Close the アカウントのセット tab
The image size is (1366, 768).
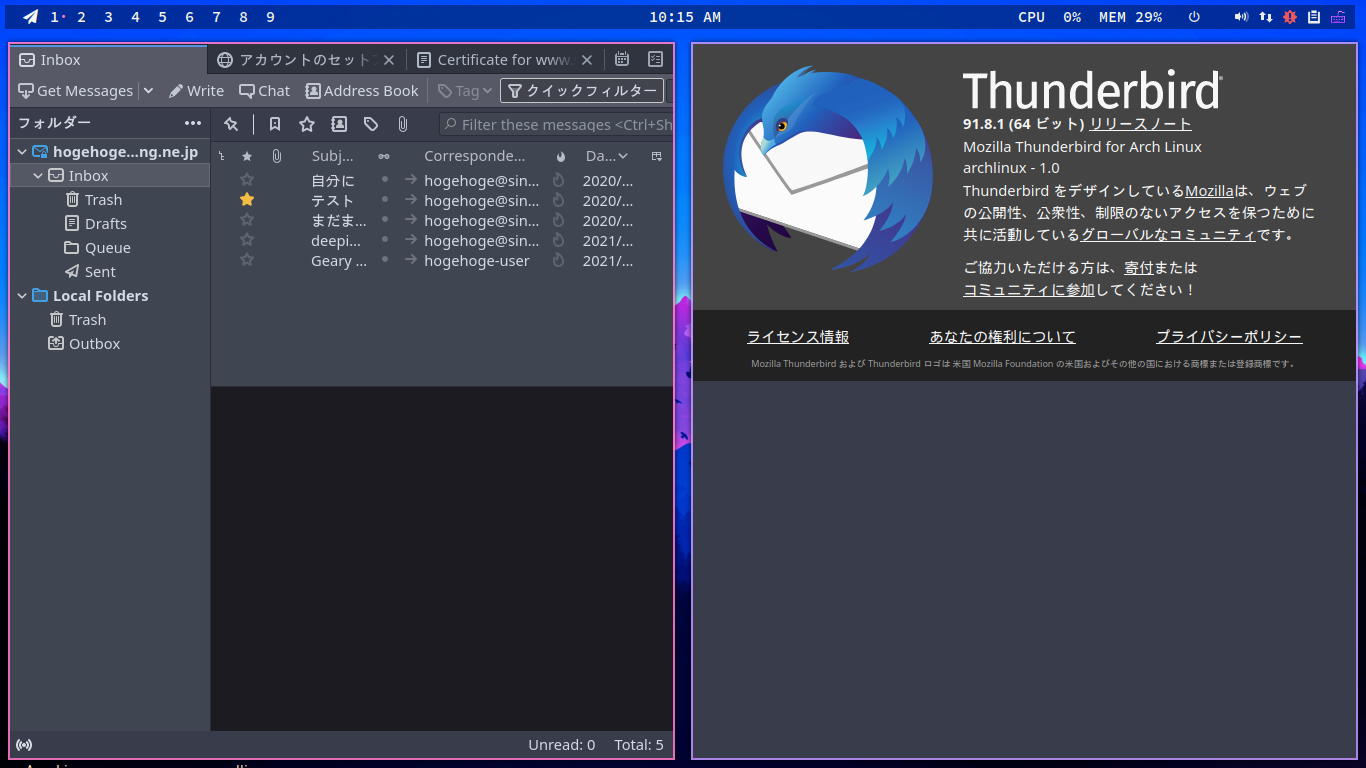pos(389,60)
